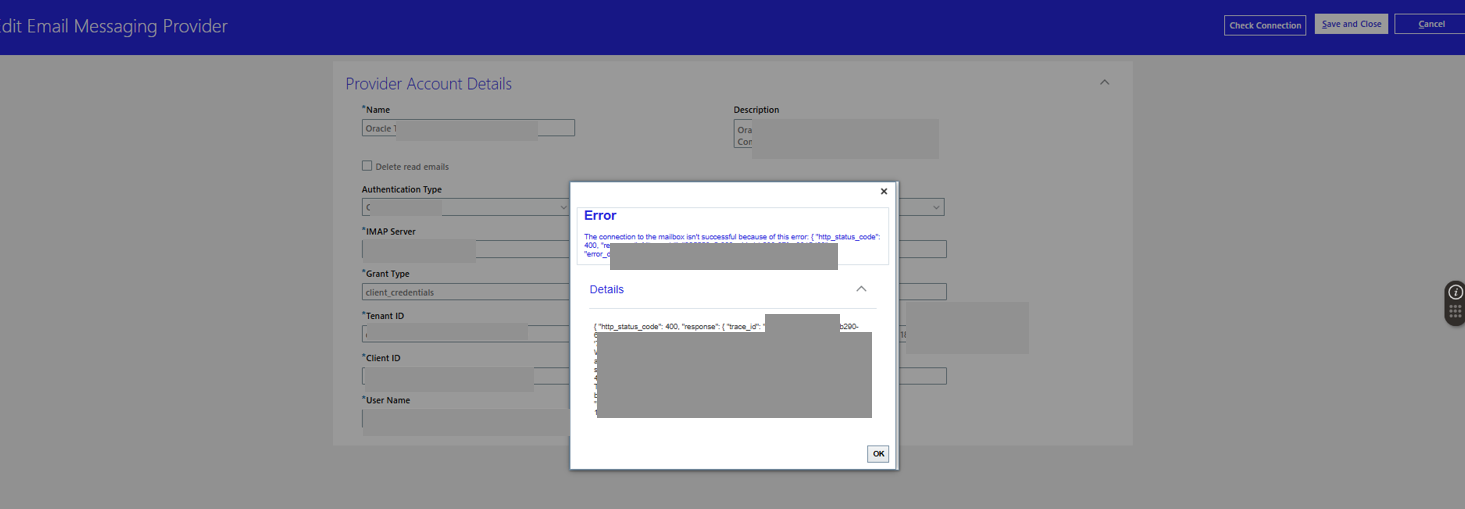The image size is (1465, 509).
Task: Click the Client ID input
Action: [x=466, y=376]
